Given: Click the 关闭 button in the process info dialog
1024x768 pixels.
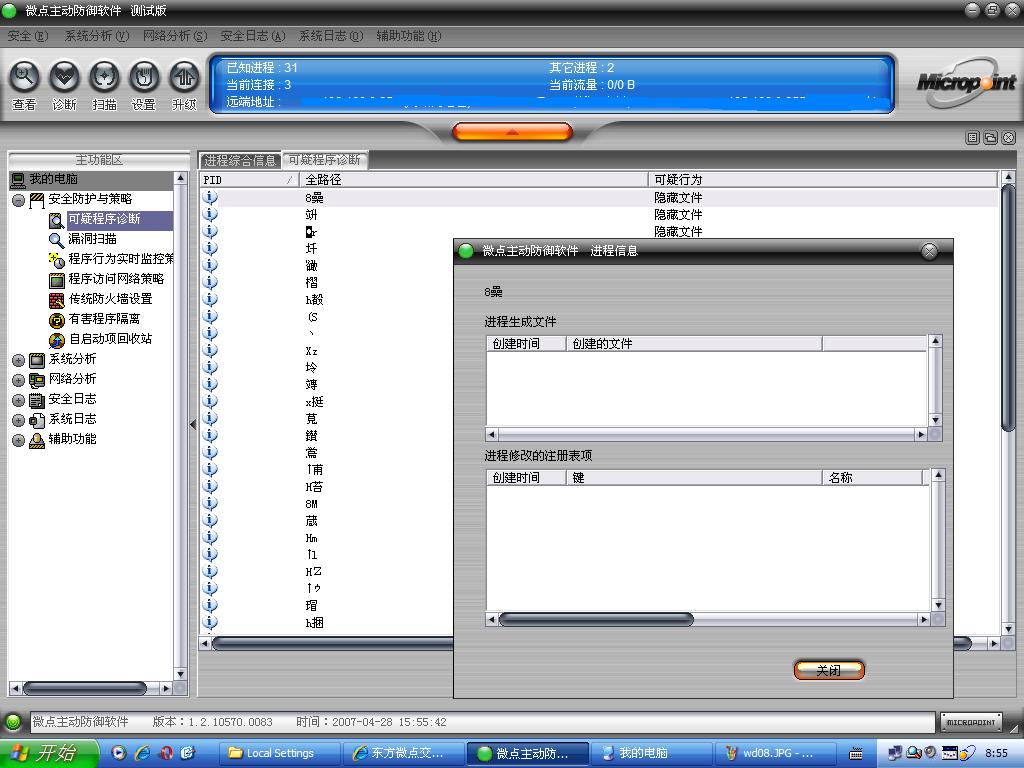Looking at the screenshot, I should point(829,670).
